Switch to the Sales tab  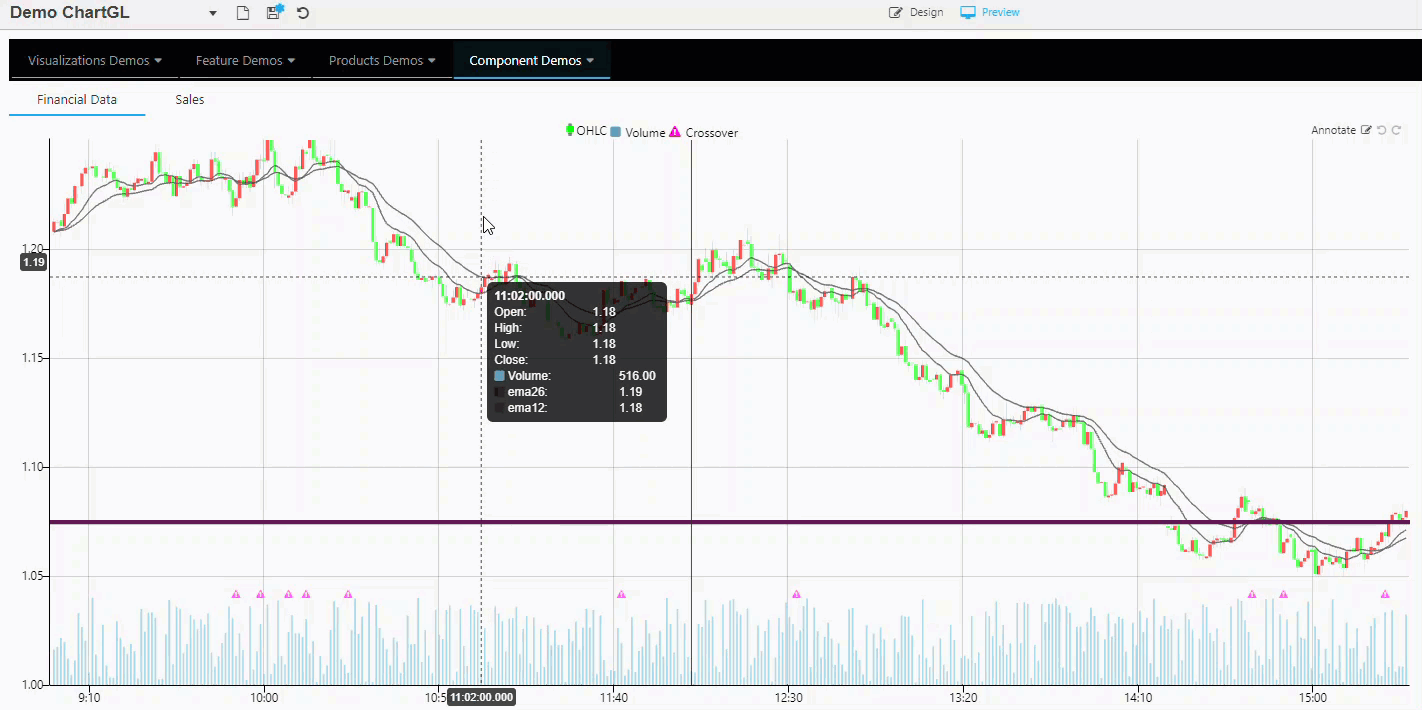189,99
